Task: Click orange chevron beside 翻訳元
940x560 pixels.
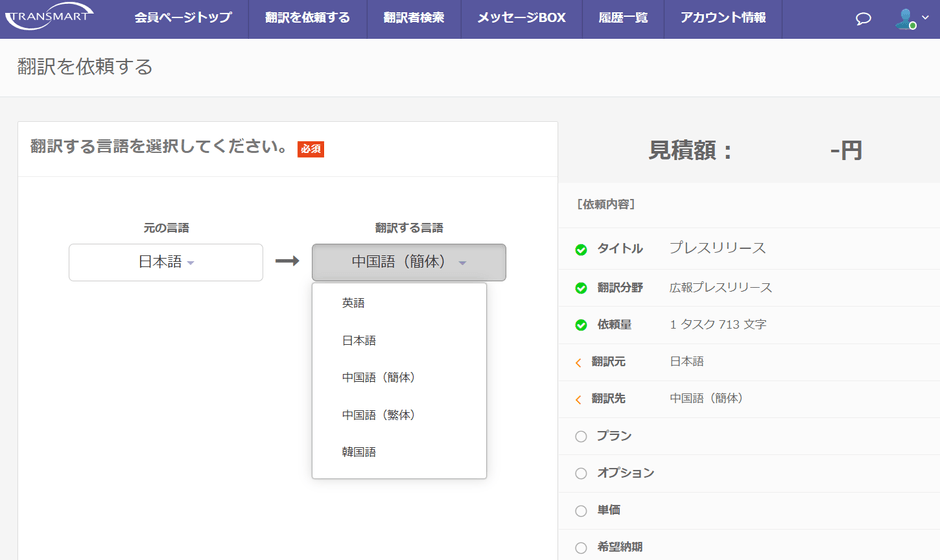Action: point(579,362)
